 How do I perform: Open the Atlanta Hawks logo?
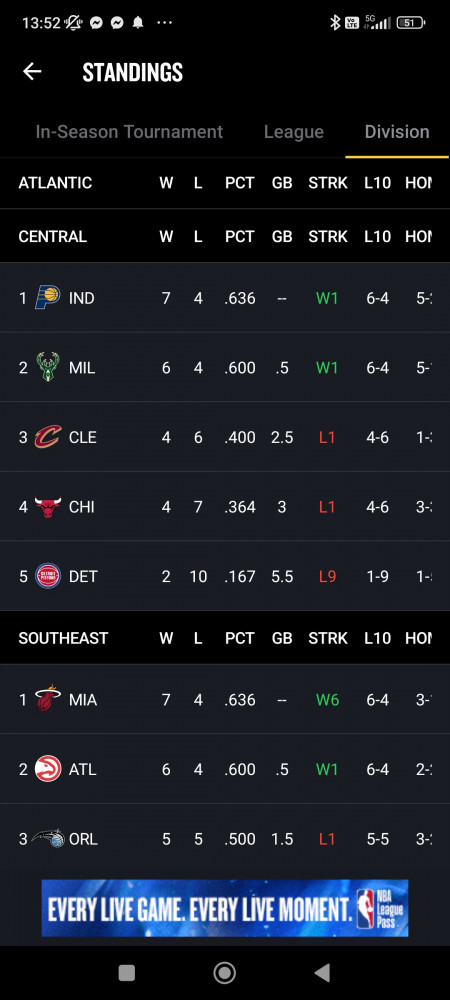(x=48, y=769)
